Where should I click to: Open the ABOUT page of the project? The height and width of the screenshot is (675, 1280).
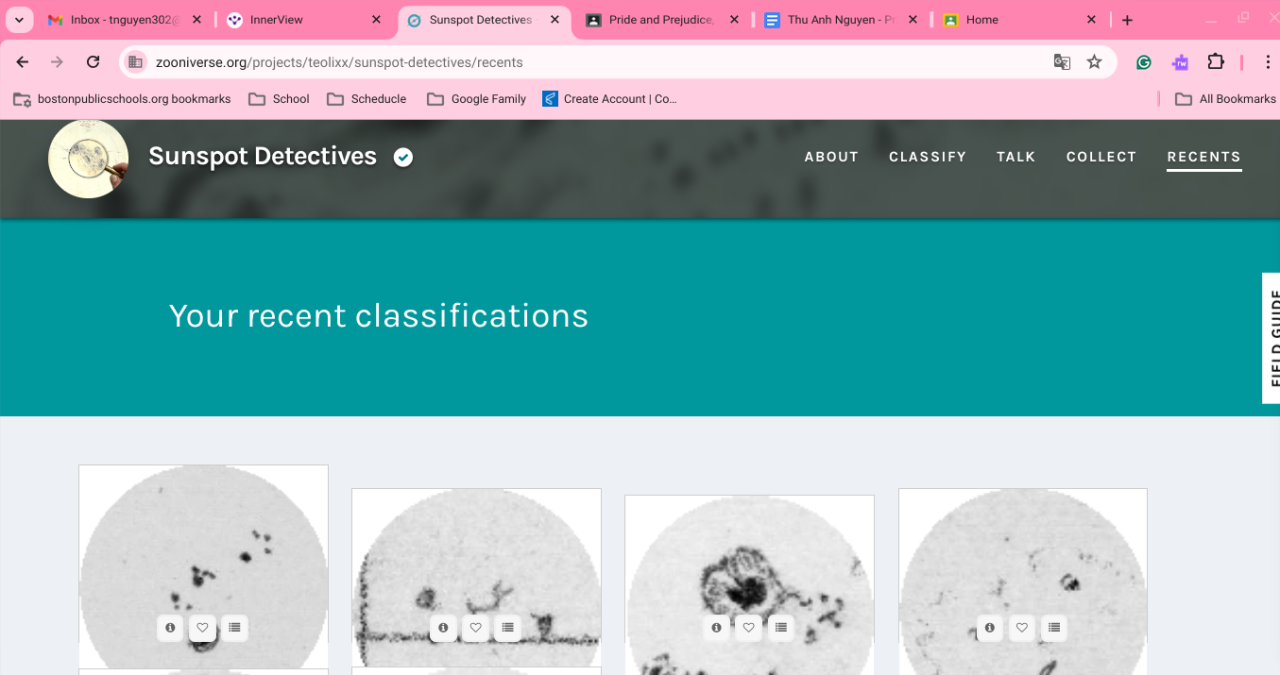point(831,157)
